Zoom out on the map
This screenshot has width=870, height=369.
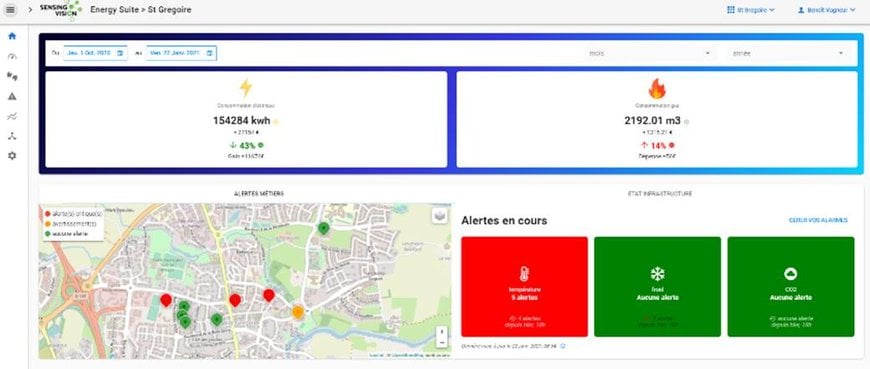442,342
